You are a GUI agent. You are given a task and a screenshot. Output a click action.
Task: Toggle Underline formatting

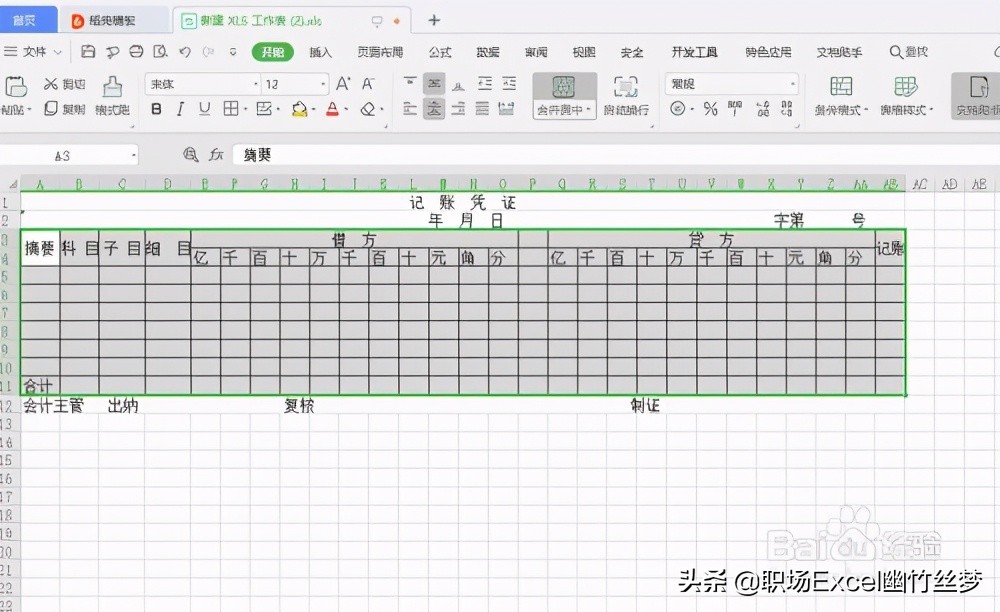pyautogui.click(x=206, y=108)
